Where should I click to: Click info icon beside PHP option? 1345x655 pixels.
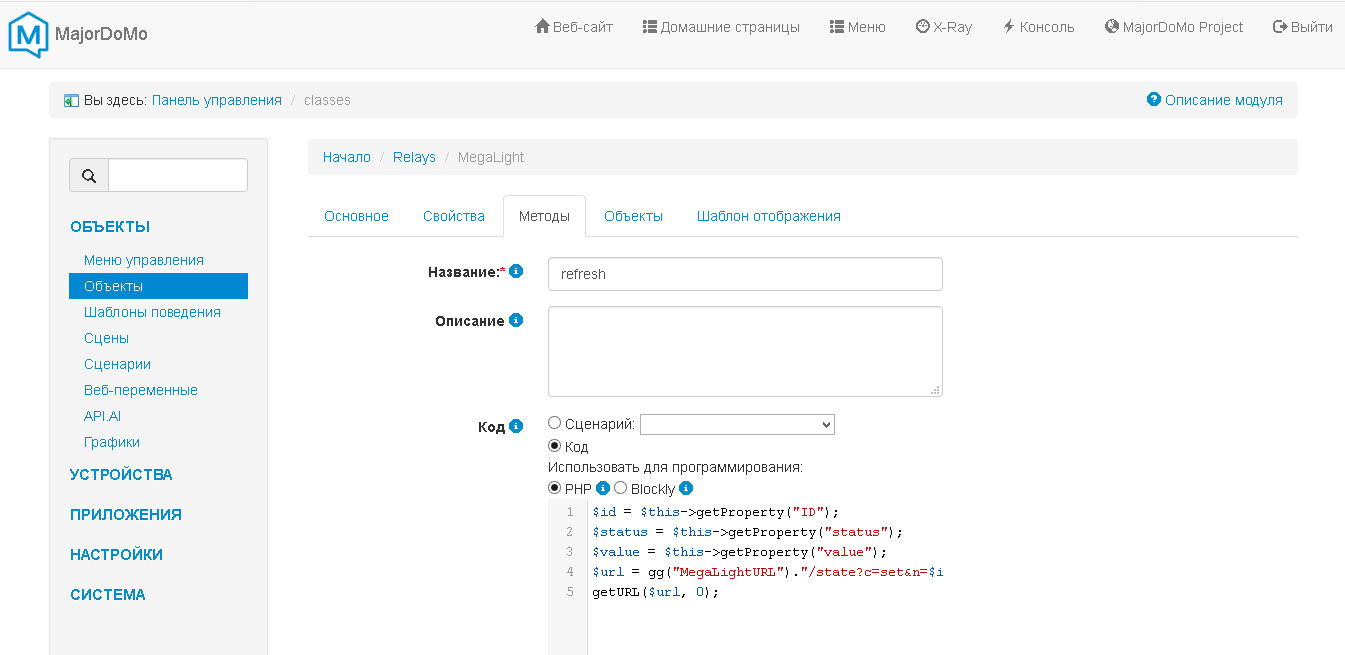coord(603,489)
